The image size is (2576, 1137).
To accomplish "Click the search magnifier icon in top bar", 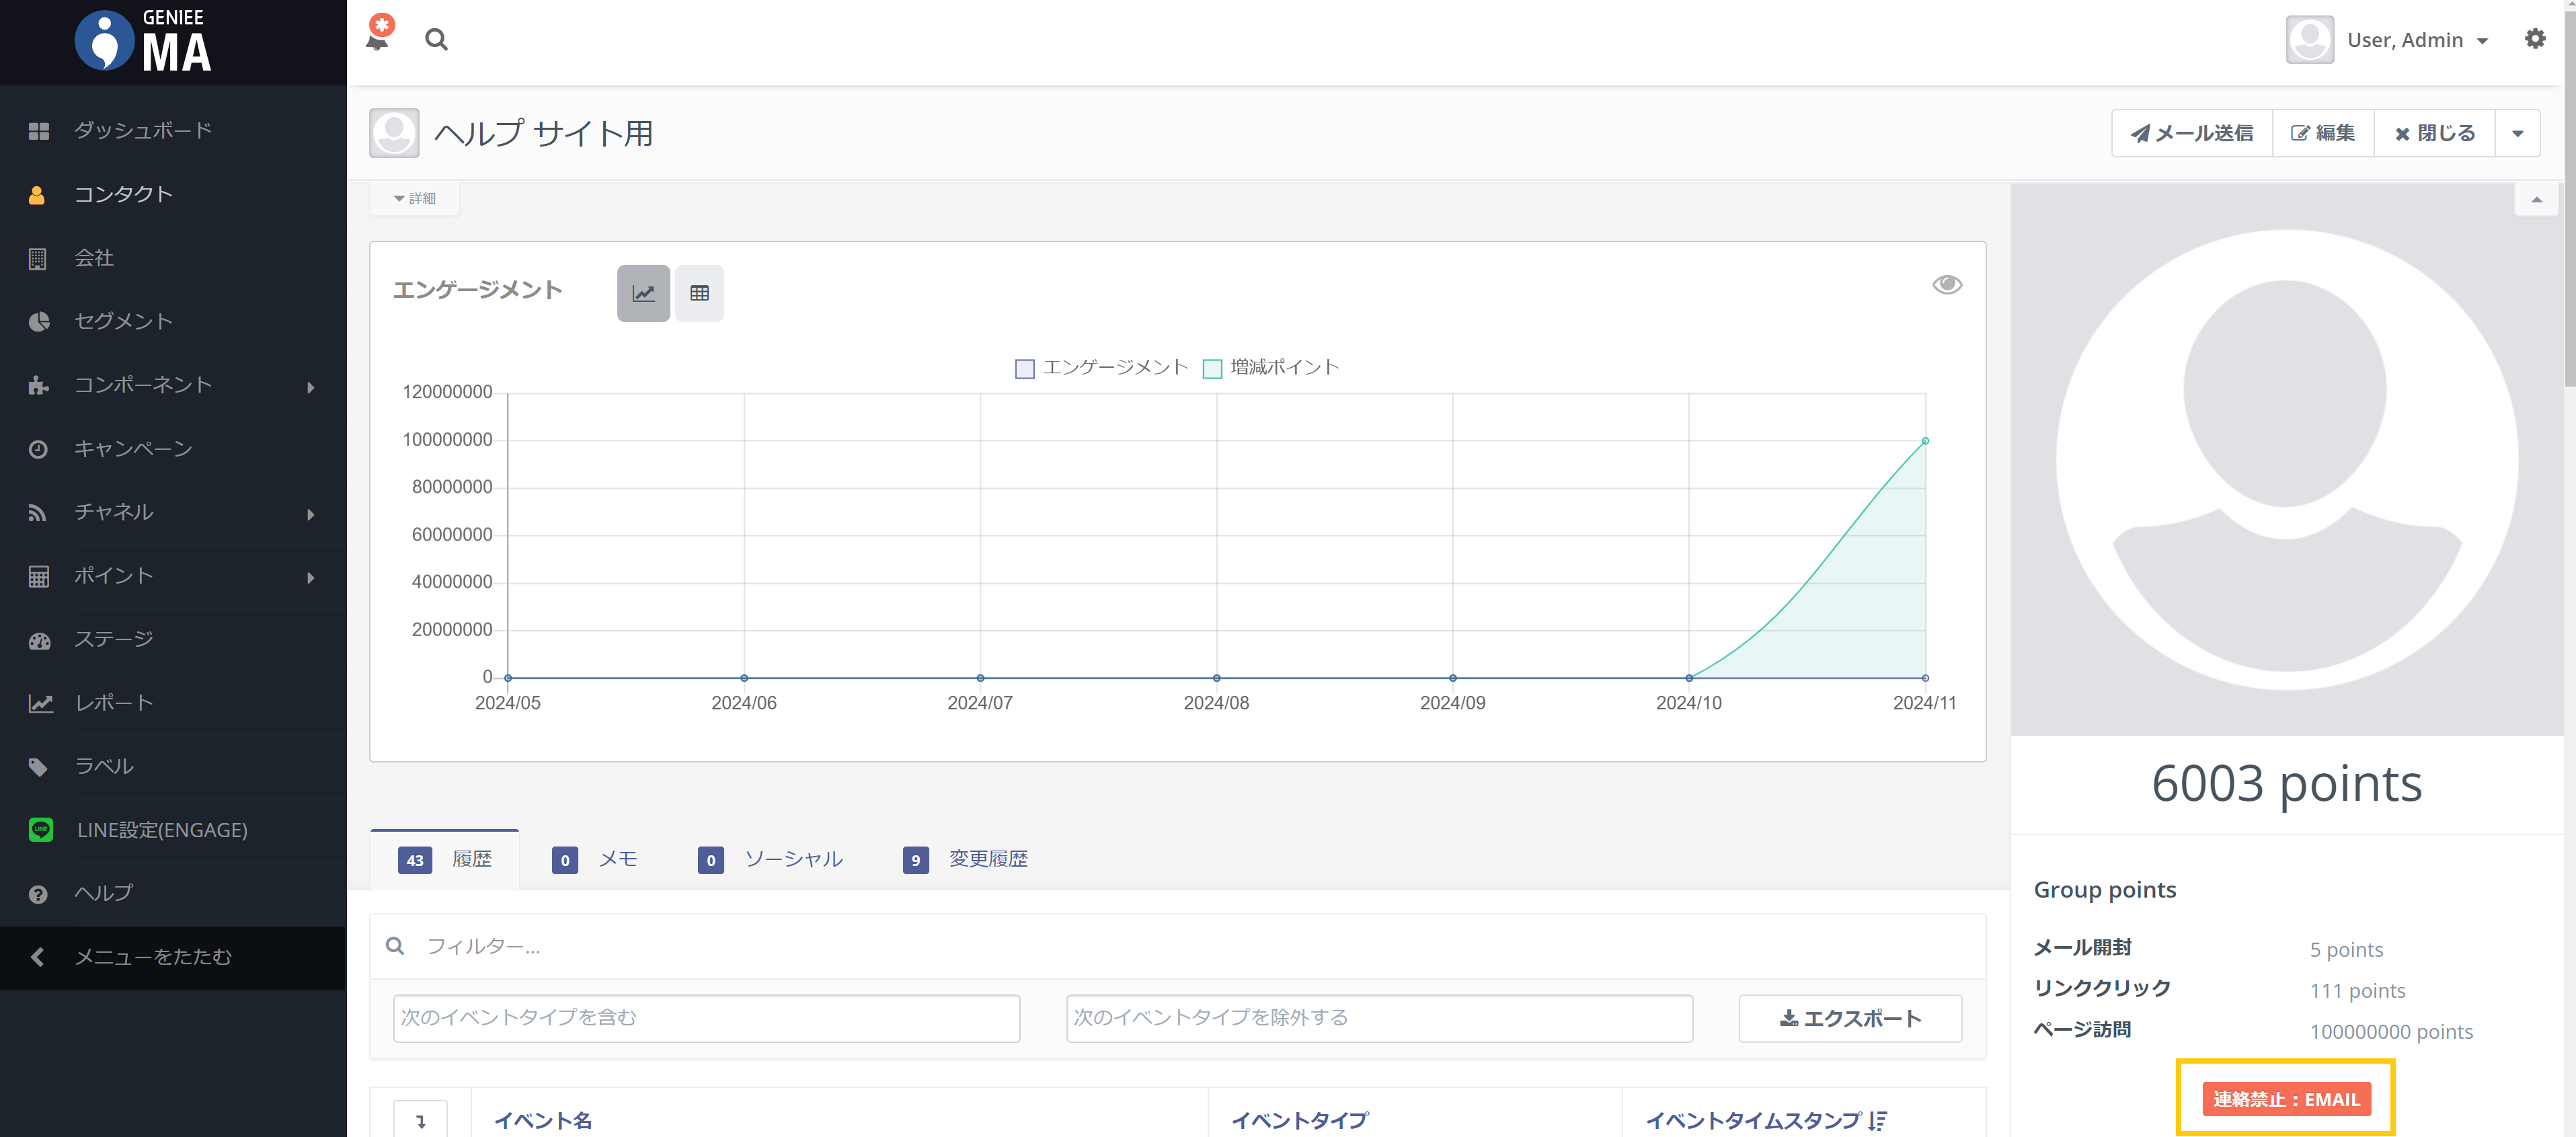I will [x=436, y=40].
